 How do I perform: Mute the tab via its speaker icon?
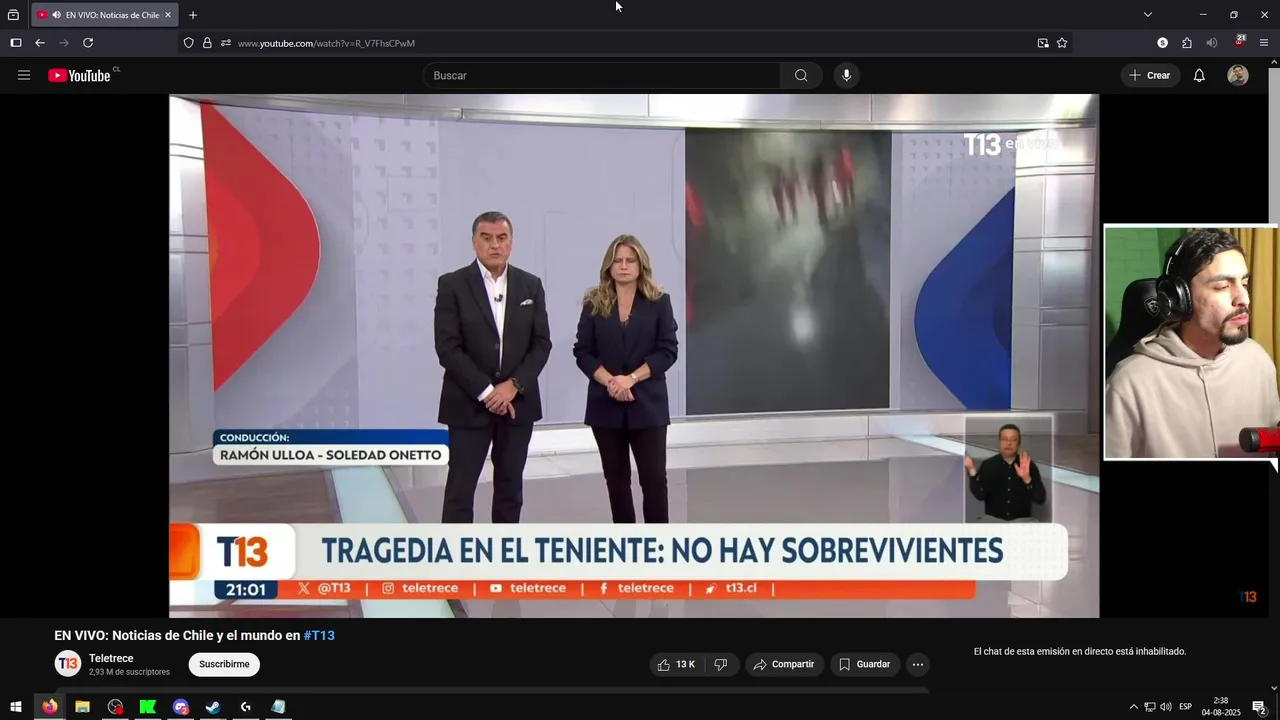tap(56, 15)
